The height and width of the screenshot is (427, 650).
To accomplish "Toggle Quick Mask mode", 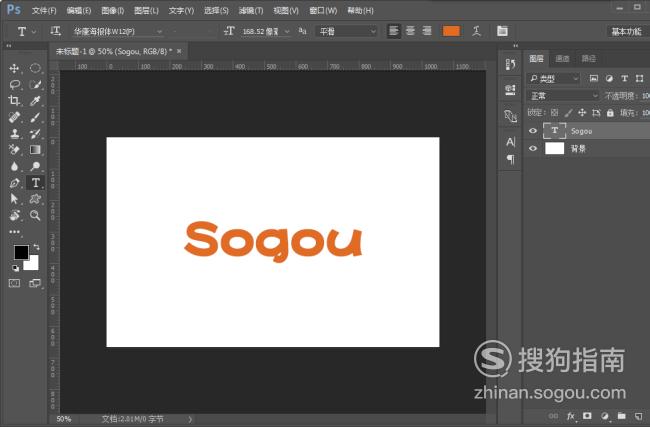I will coord(15,283).
